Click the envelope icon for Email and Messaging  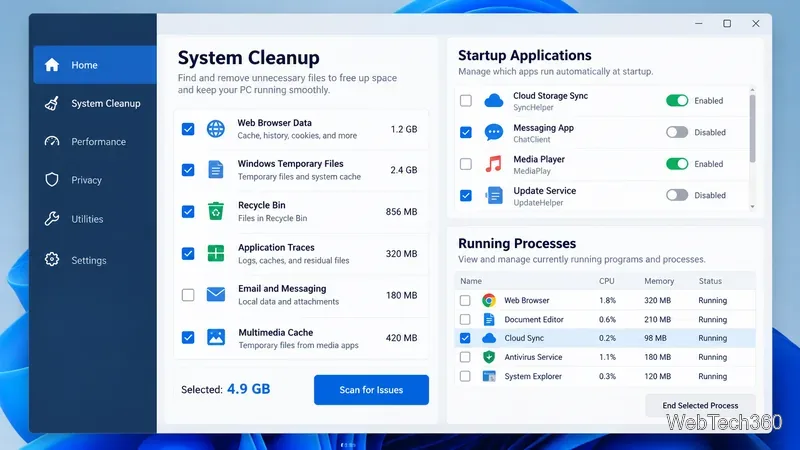(x=216, y=294)
